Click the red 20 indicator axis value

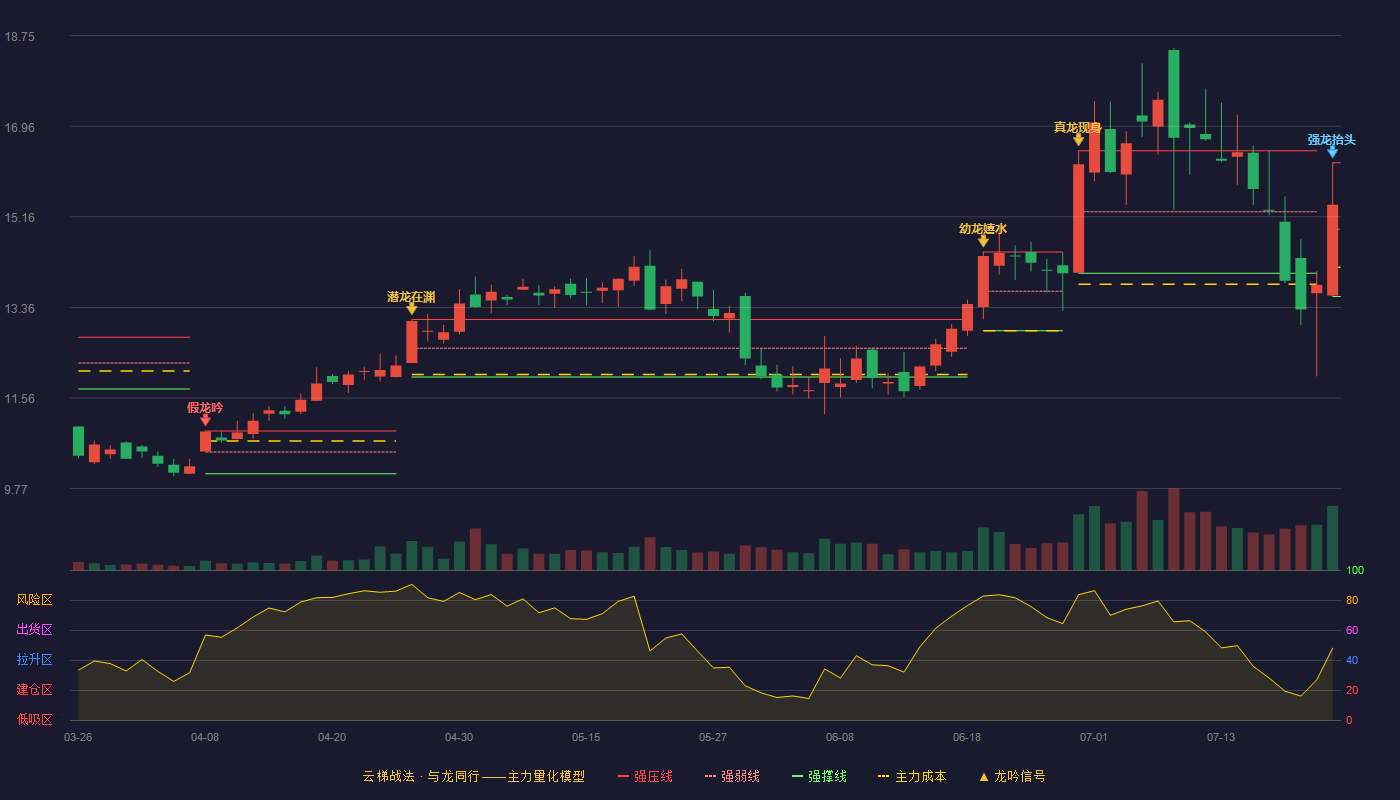[x=1352, y=690]
